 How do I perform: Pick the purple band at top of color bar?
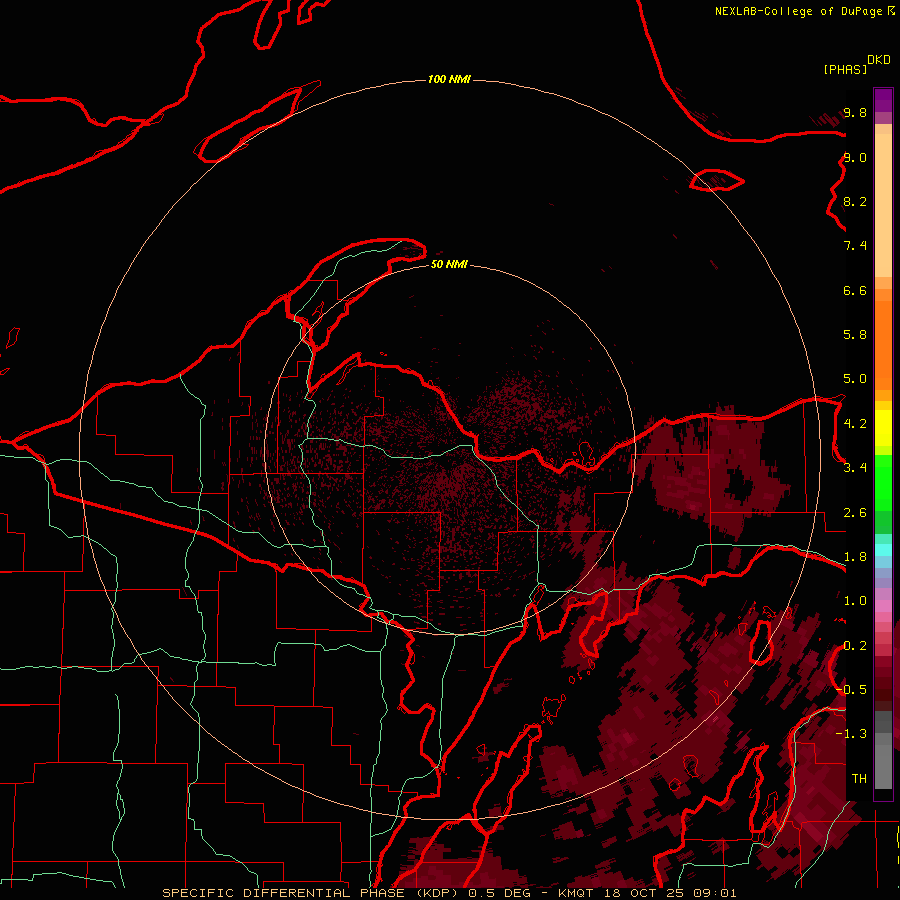(883, 100)
